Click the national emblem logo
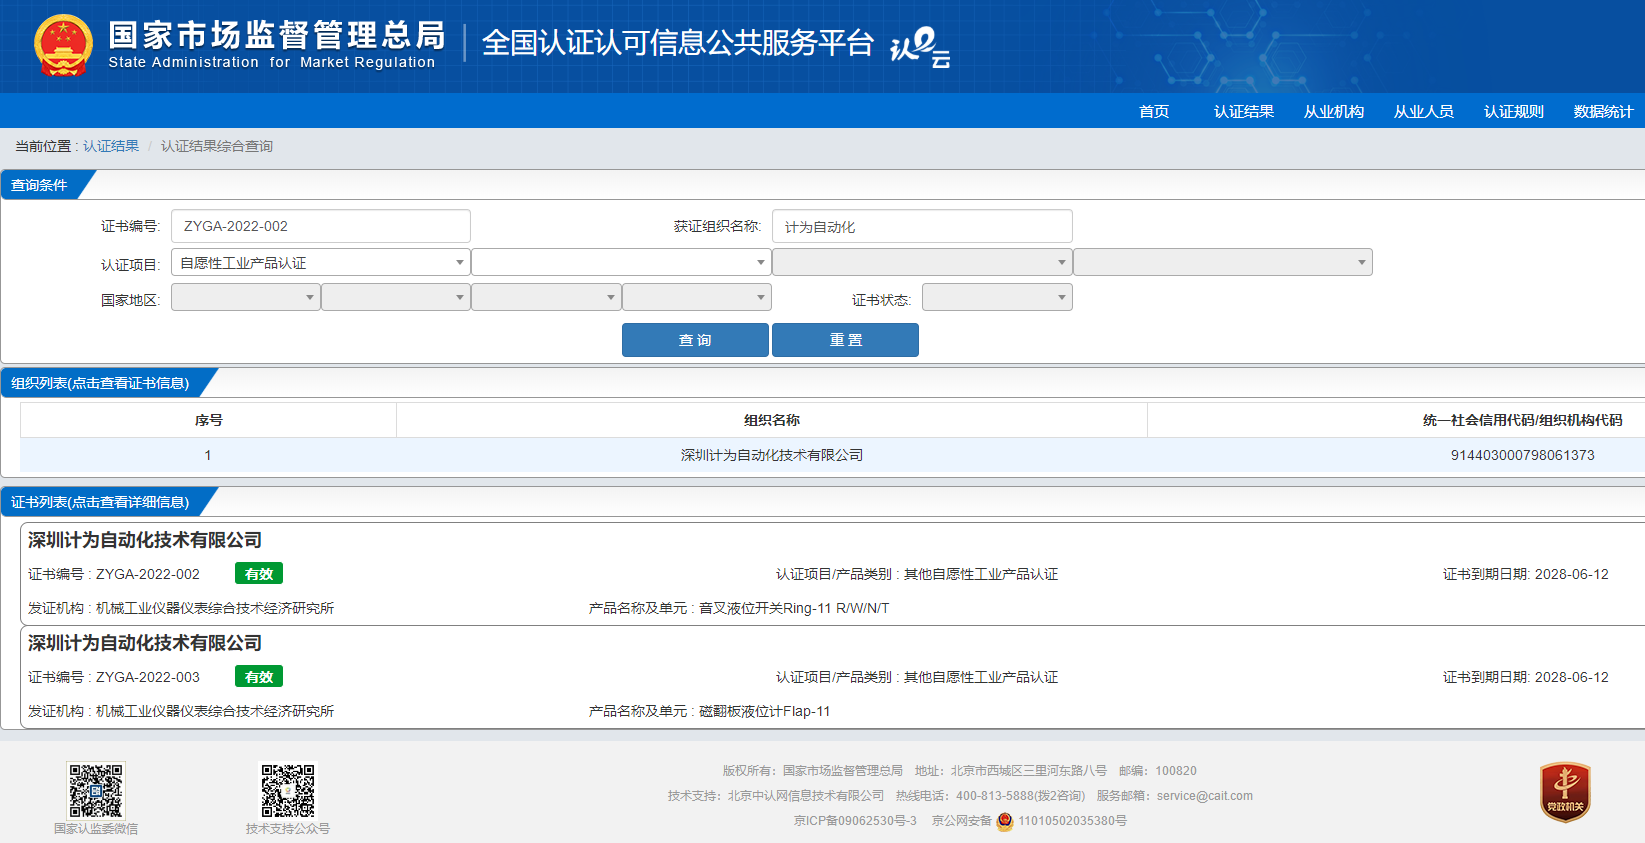 [x=63, y=46]
